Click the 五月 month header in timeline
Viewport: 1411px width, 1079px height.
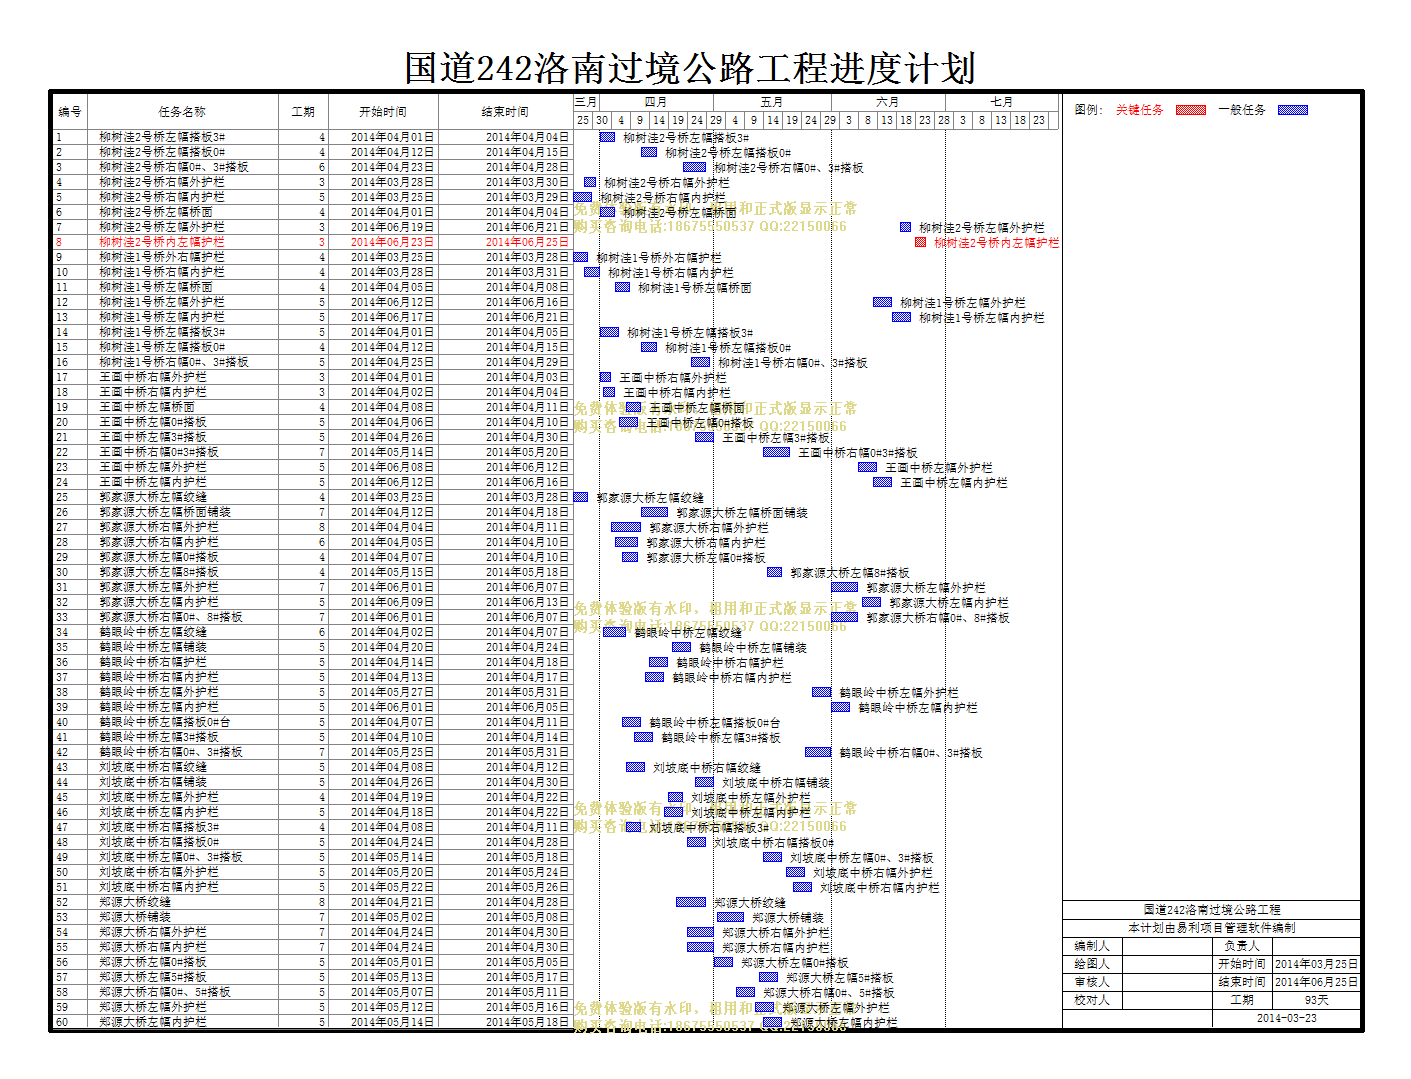772,102
